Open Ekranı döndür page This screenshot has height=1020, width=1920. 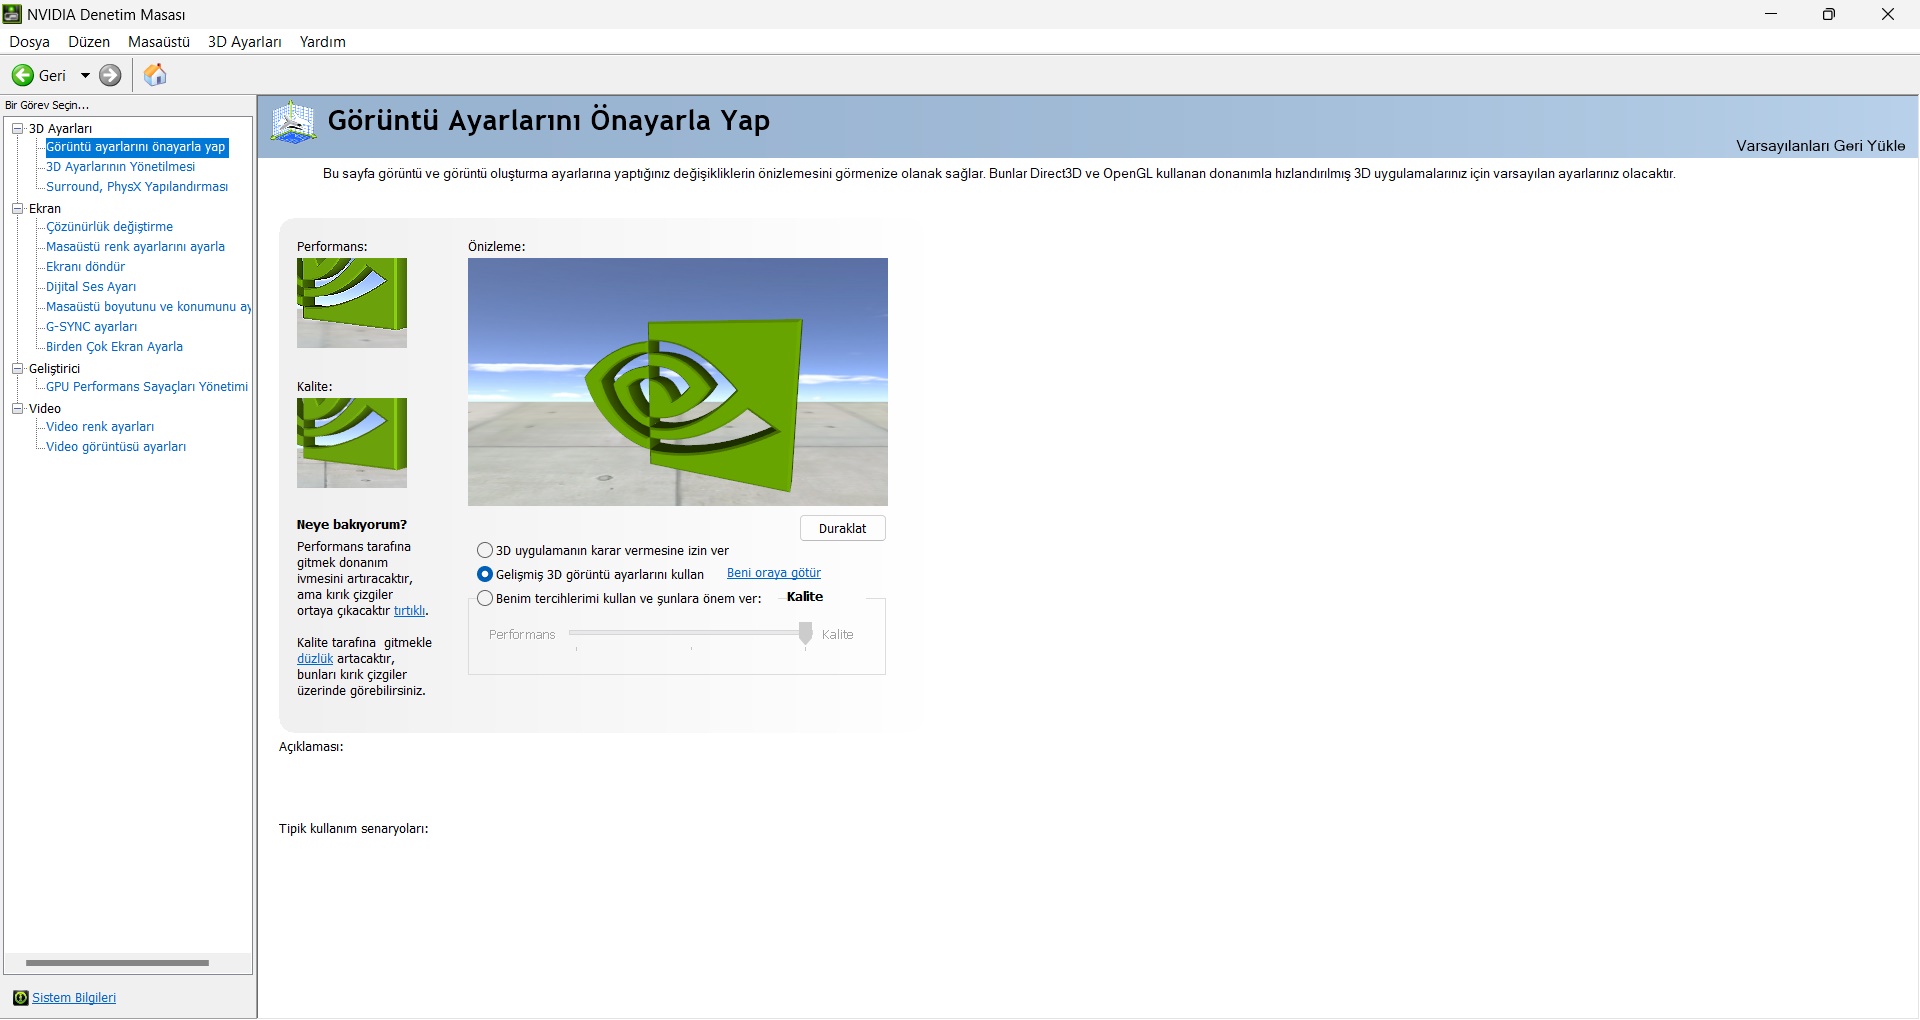pyautogui.click(x=85, y=267)
